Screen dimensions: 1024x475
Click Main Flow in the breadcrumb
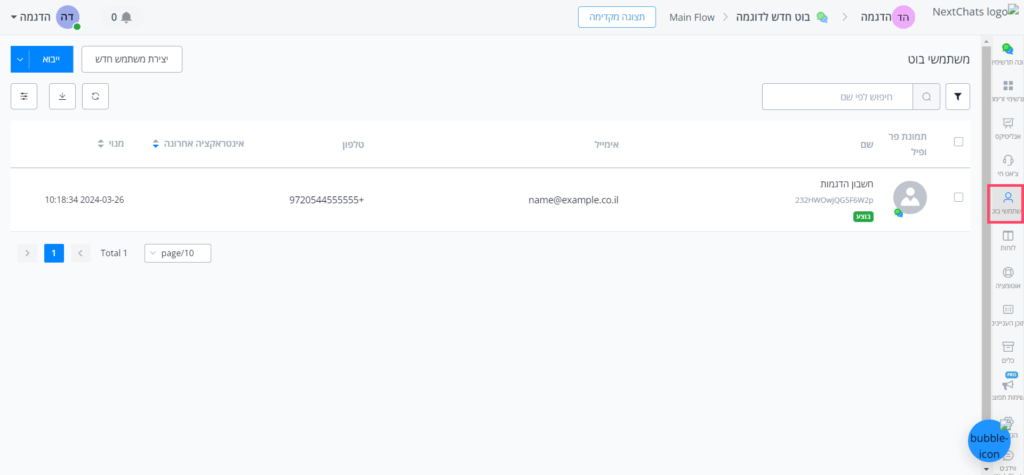pos(692,18)
